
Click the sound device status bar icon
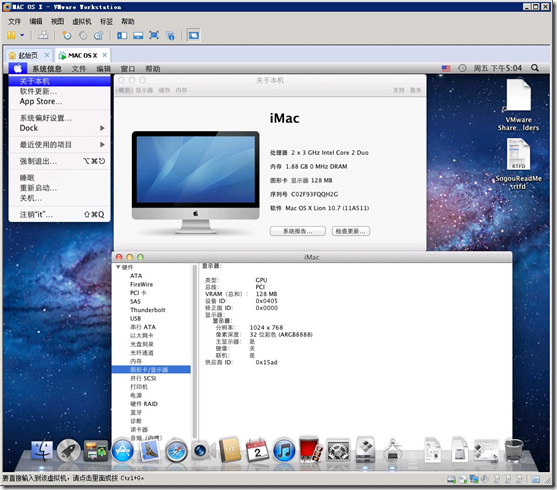(485, 479)
